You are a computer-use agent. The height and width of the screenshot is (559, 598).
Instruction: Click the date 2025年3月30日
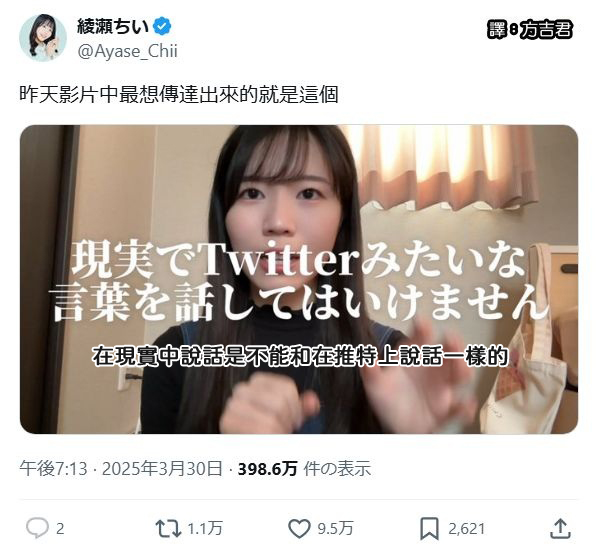(x=162, y=468)
